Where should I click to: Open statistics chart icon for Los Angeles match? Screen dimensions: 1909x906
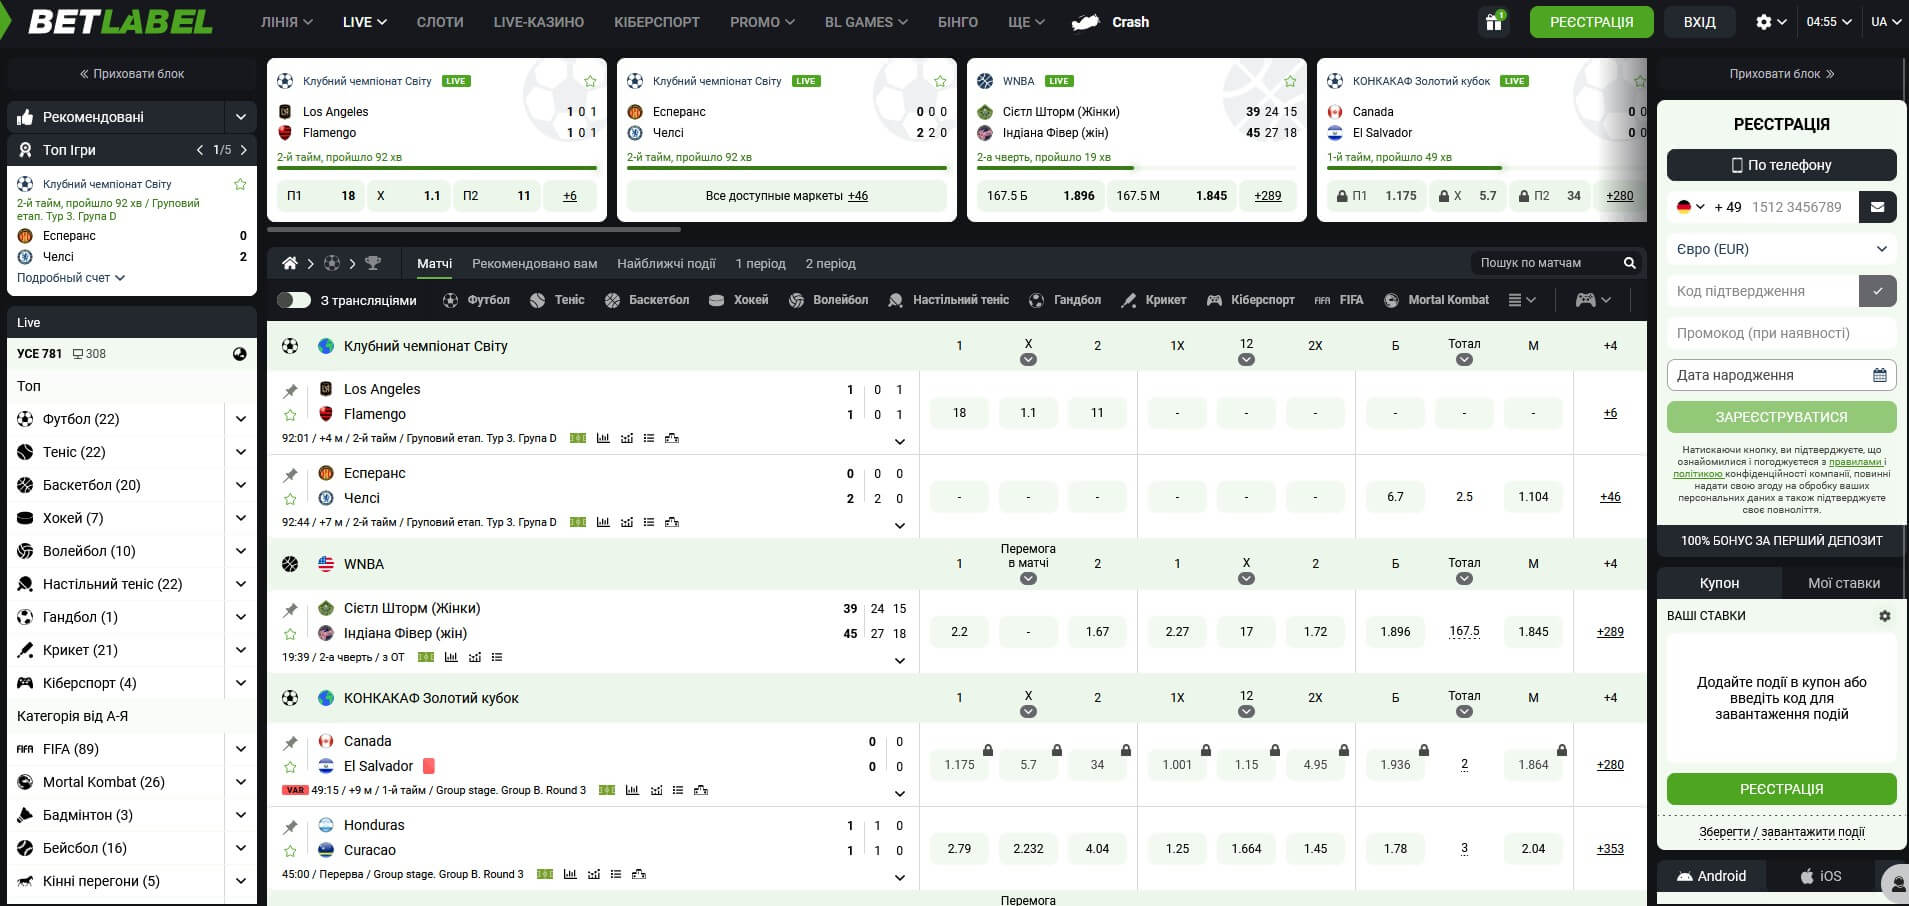[x=603, y=438]
